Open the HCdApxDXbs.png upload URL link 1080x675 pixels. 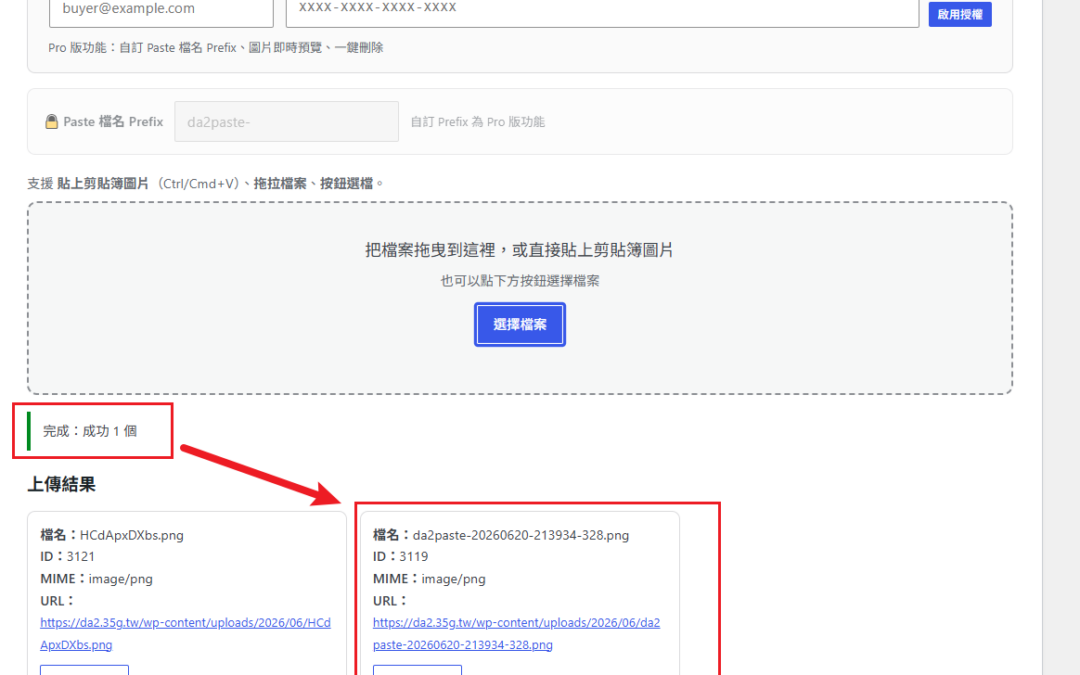click(185, 634)
